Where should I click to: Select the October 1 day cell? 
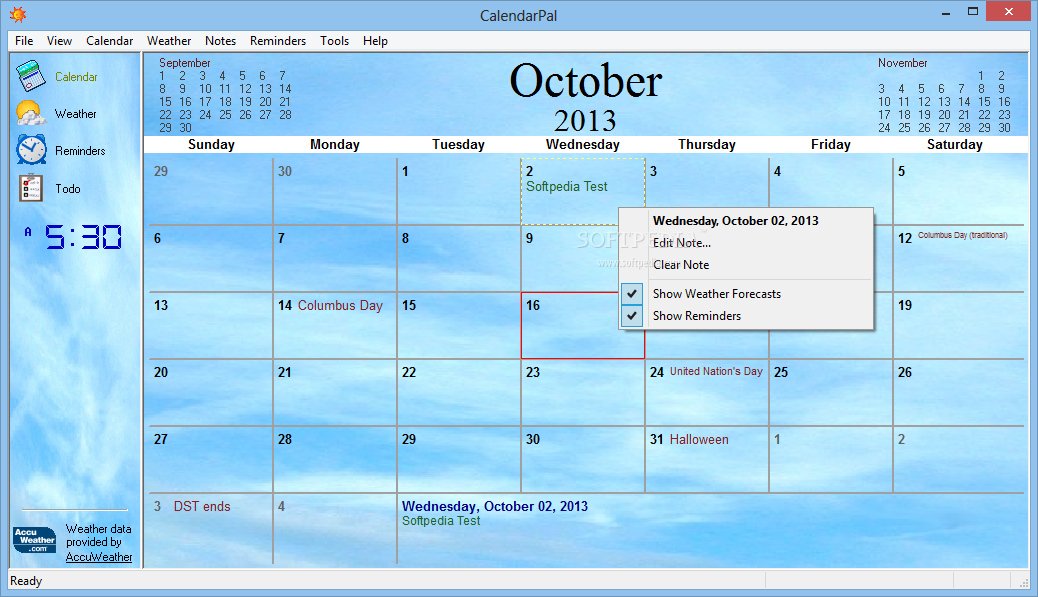[459, 191]
